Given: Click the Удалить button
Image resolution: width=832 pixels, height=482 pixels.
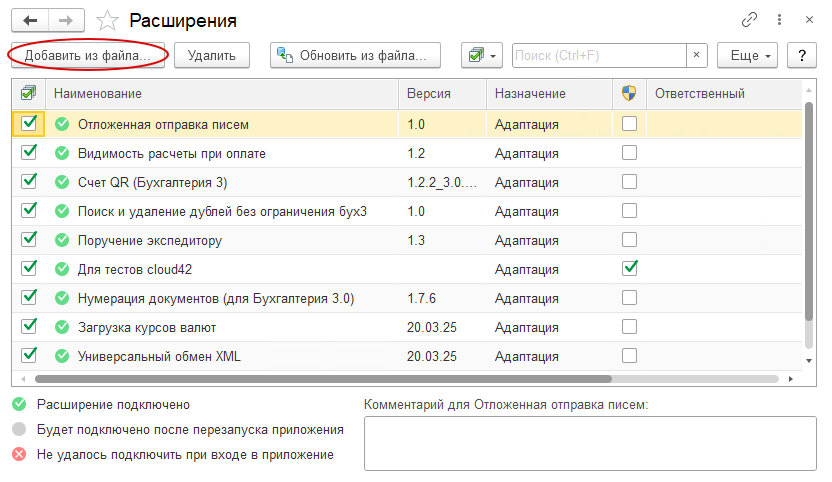Looking at the screenshot, I should [x=211, y=56].
